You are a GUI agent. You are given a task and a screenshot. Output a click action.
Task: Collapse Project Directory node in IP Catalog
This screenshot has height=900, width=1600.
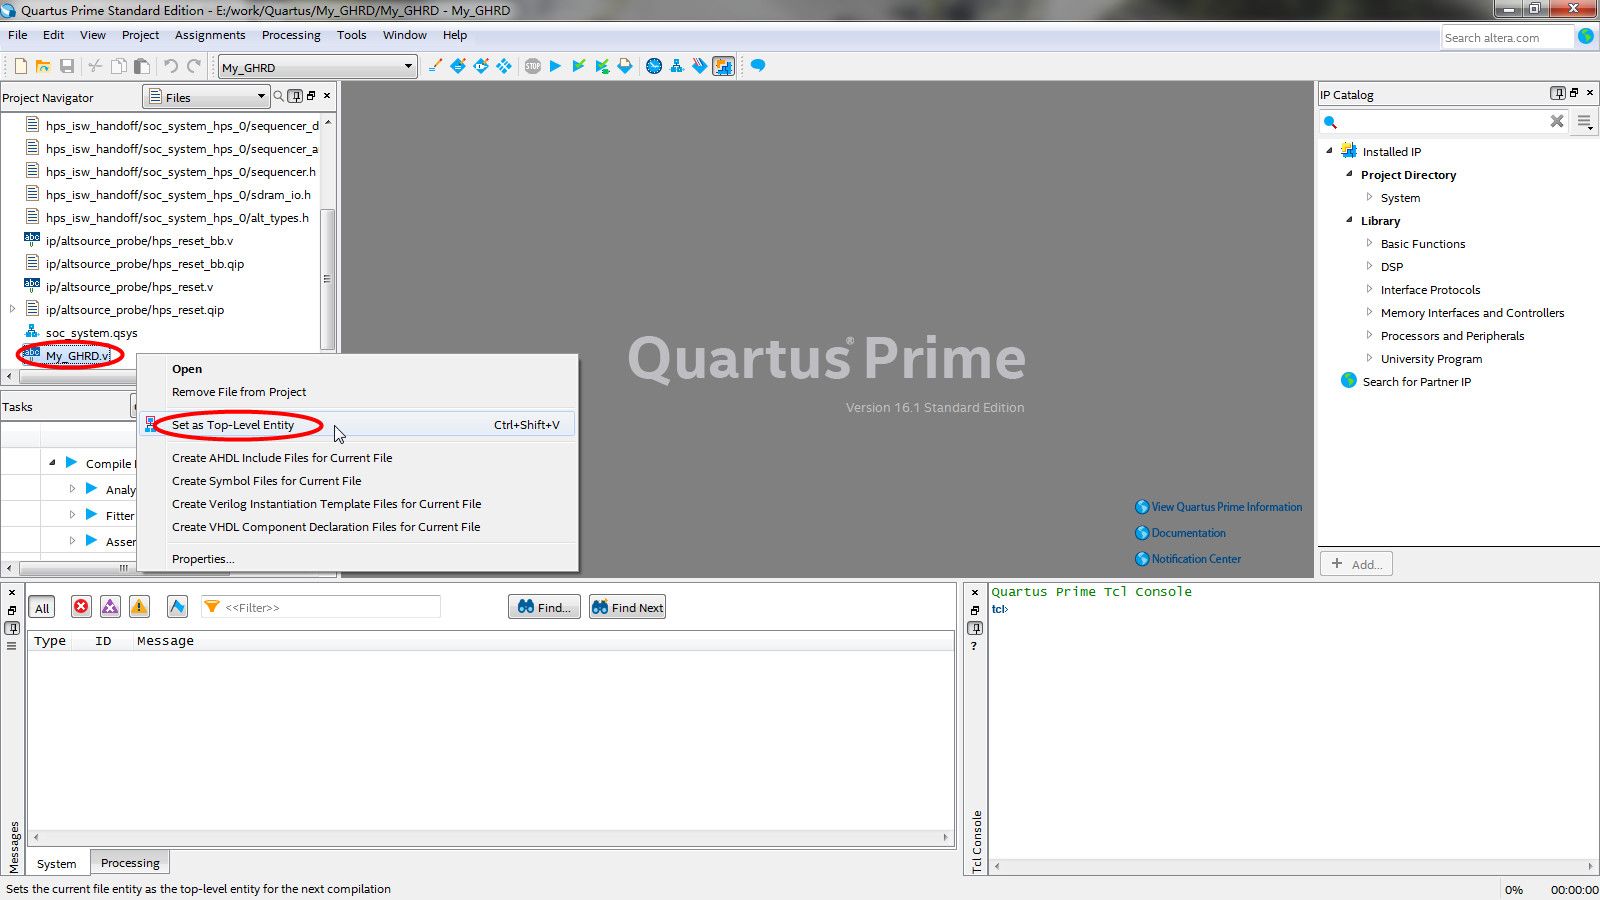[1349, 174]
